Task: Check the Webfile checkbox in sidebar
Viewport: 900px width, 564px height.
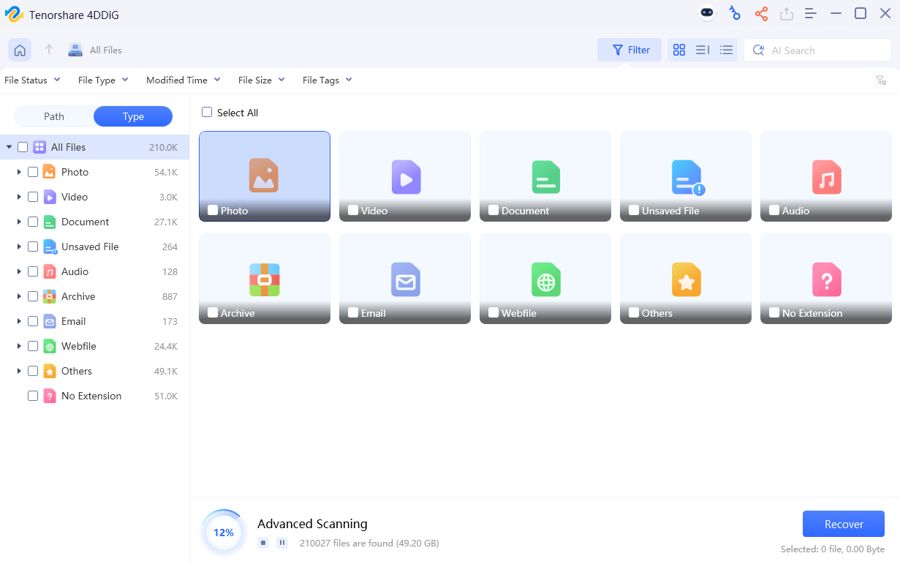Action: click(33, 346)
